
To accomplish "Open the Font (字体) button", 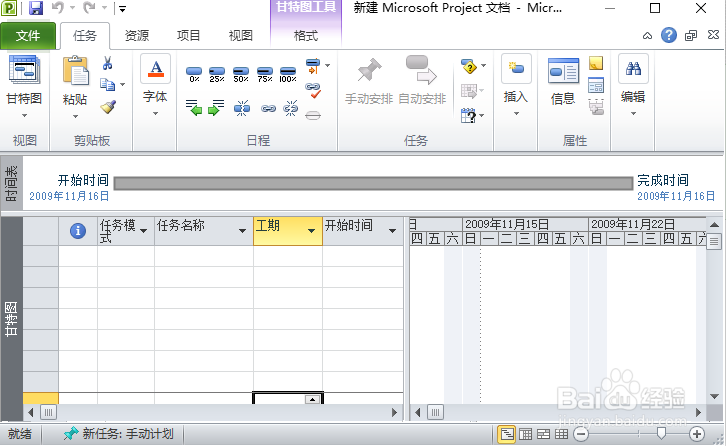I will 156,69.
